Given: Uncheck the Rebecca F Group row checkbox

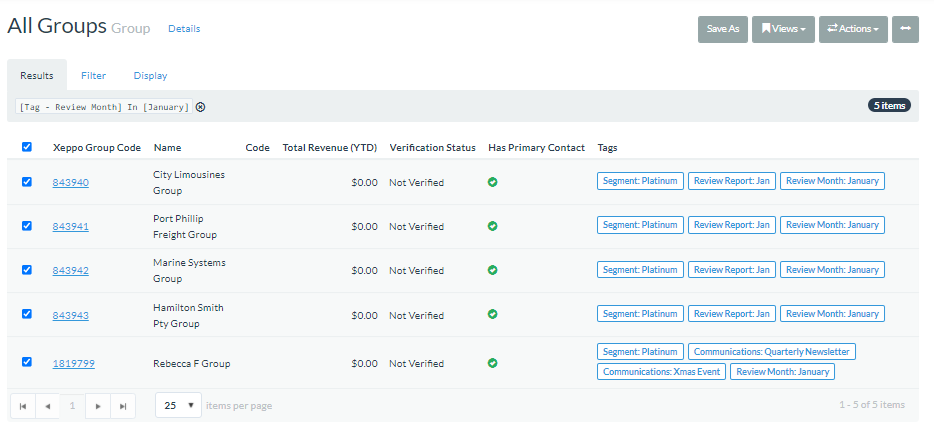Looking at the screenshot, I should click(x=27, y=362).
